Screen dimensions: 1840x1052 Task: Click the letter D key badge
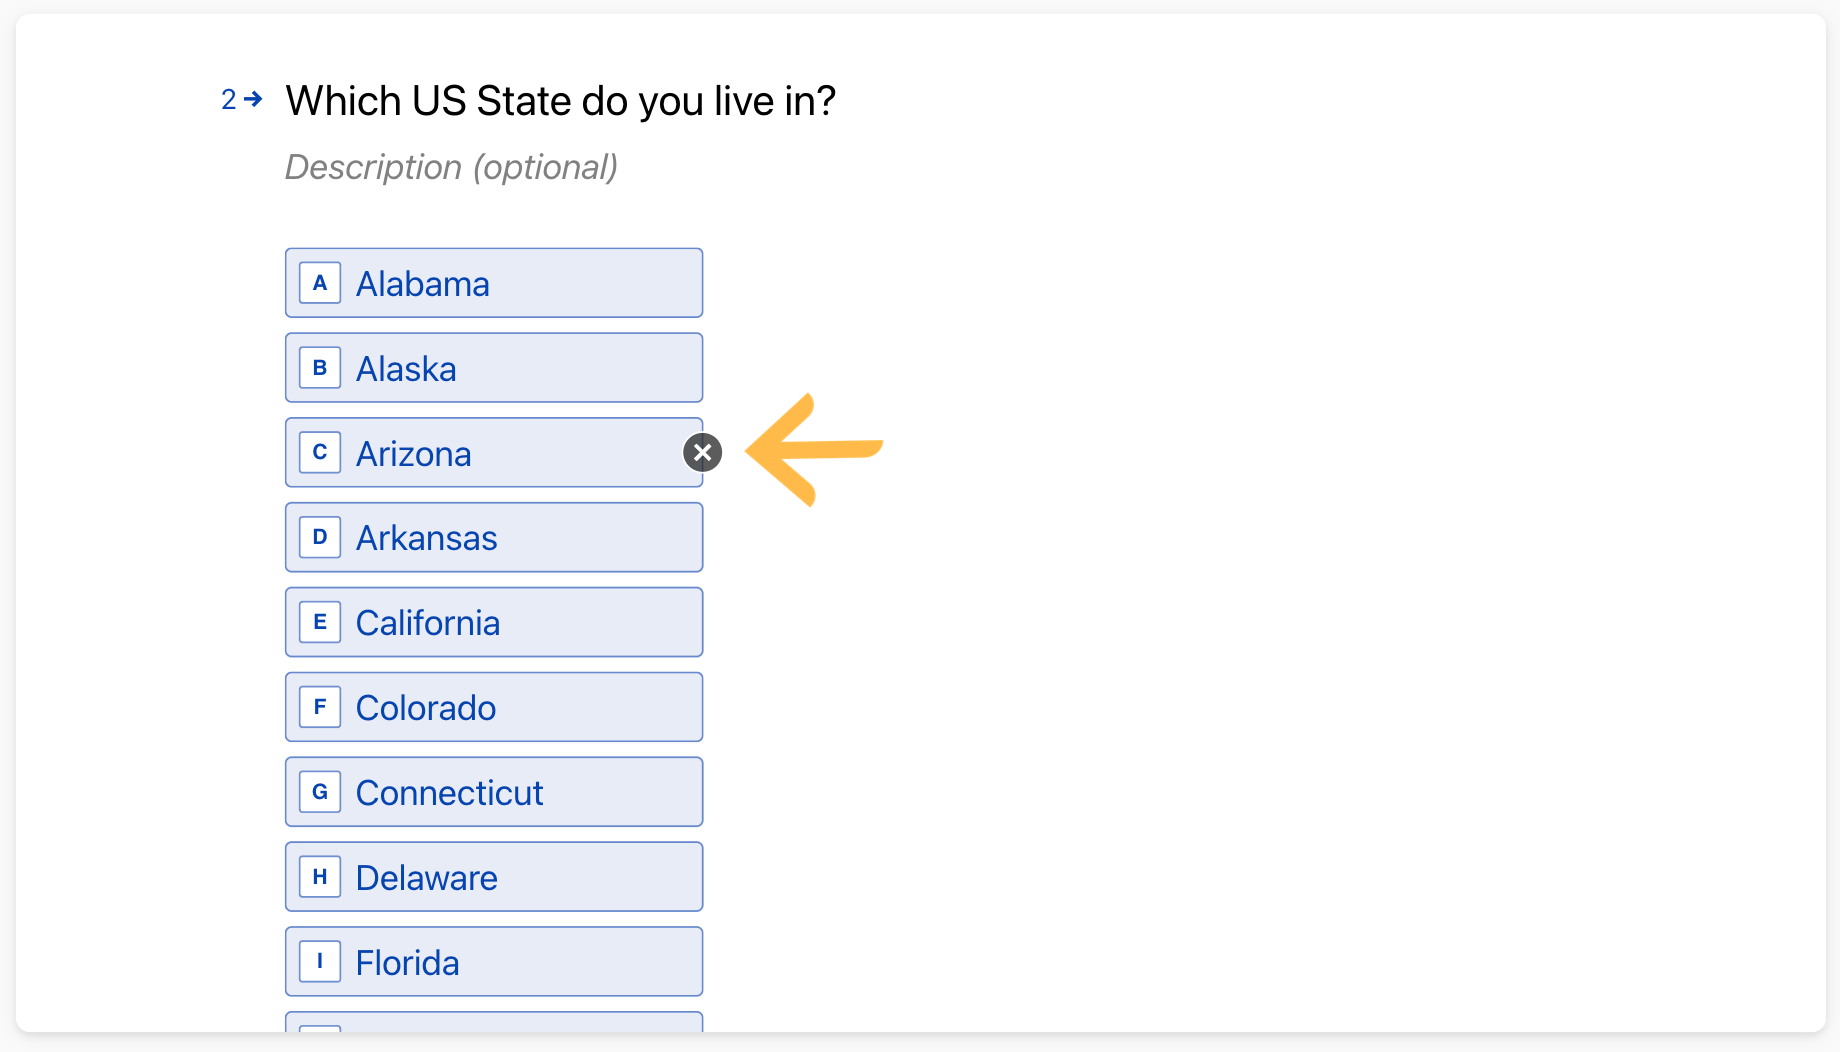[x=320, y=537]
